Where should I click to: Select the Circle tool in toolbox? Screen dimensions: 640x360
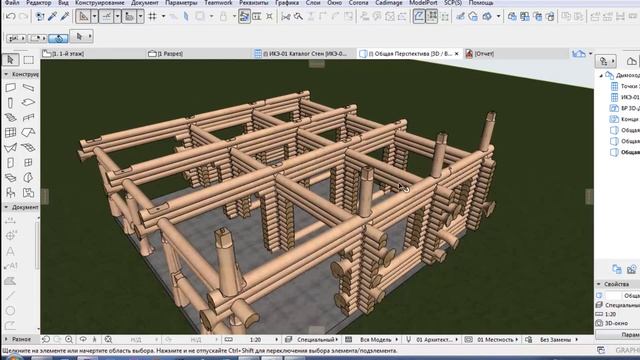tap(11, 311)
